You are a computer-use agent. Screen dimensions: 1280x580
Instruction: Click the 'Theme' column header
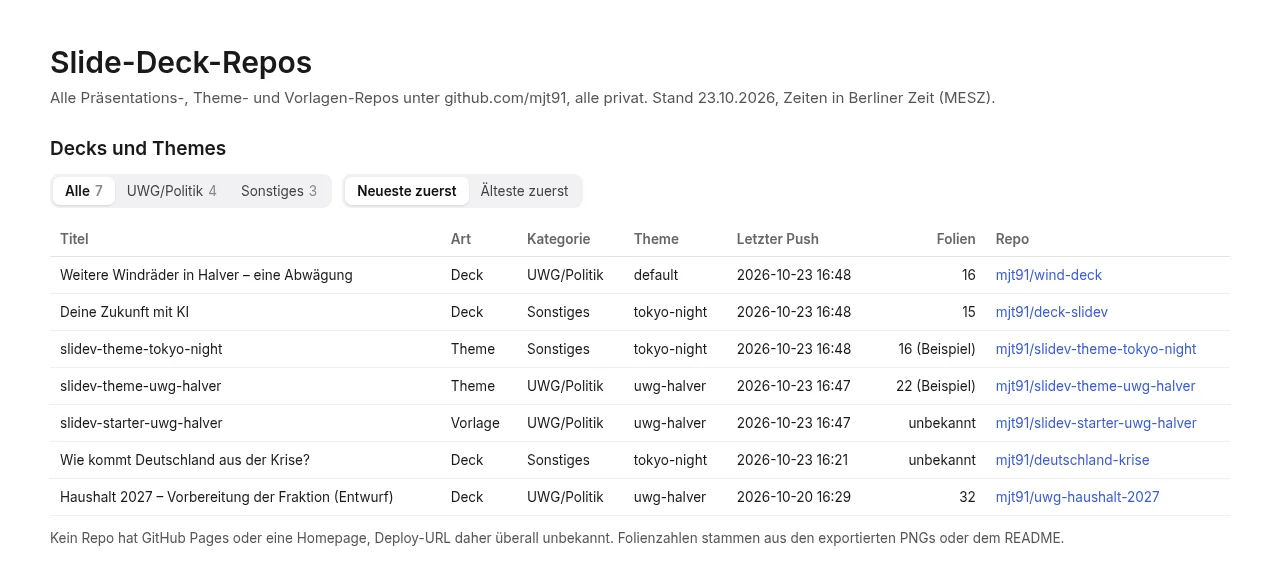click(656, 239)
